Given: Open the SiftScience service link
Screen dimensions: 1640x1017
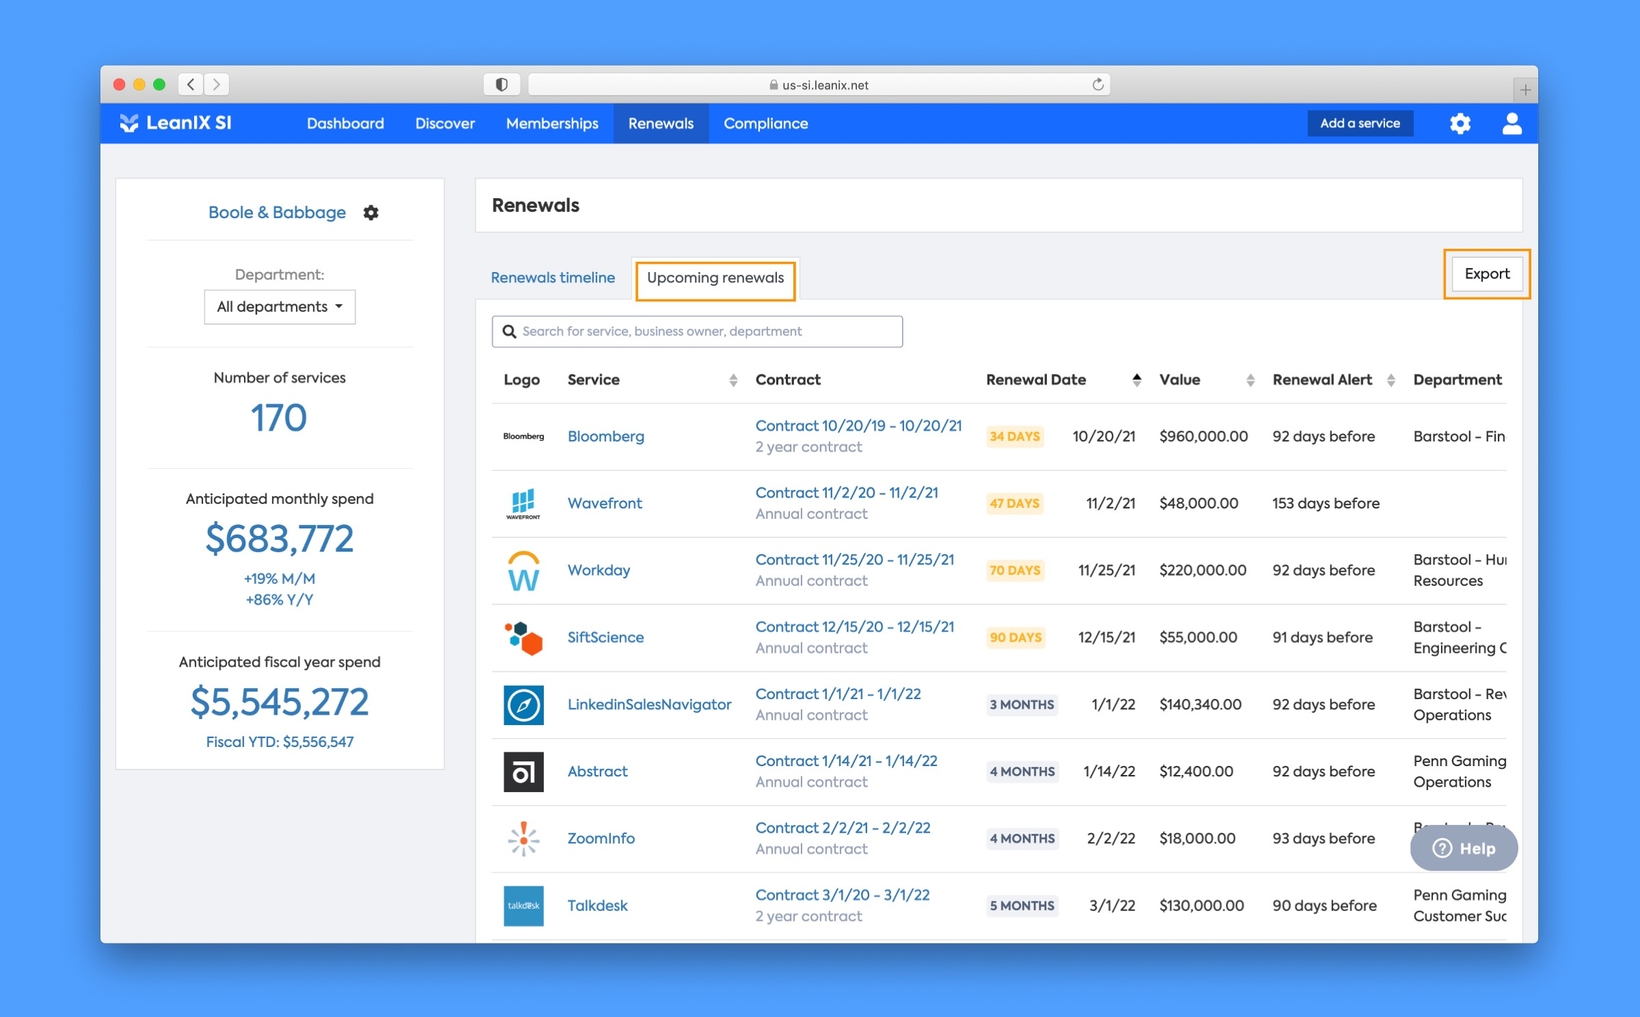Looking at the screenshot, I should coord(606,637).
